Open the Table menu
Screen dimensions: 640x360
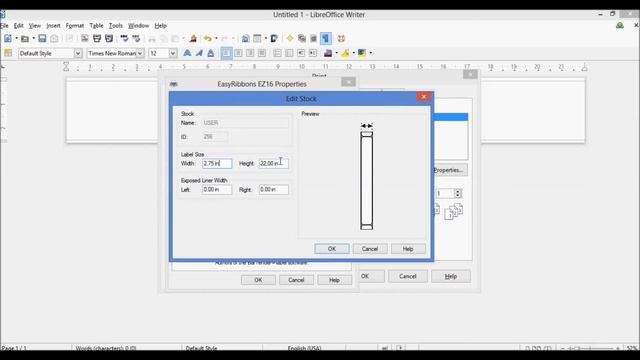96,25
